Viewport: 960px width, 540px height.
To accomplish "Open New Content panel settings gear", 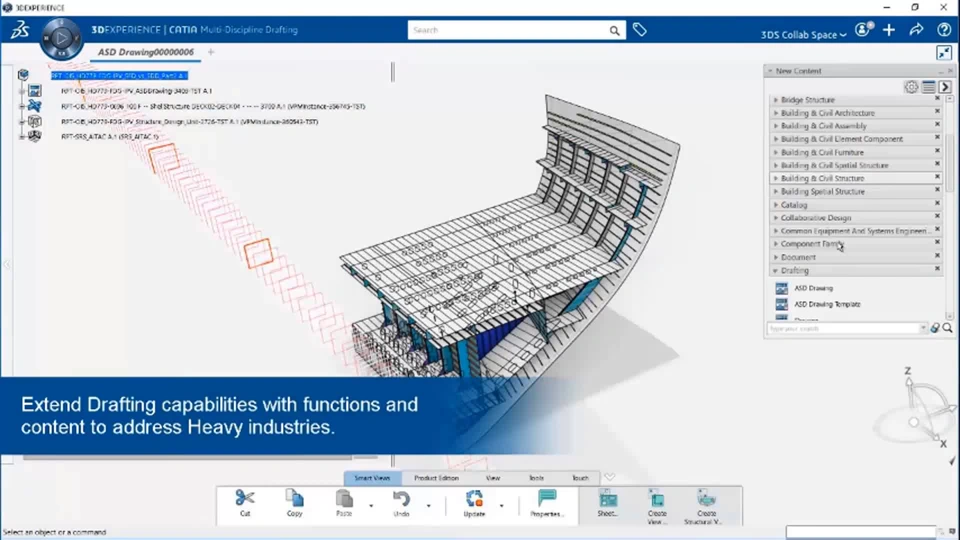I will pyautogui.click(x=911, y=87).
